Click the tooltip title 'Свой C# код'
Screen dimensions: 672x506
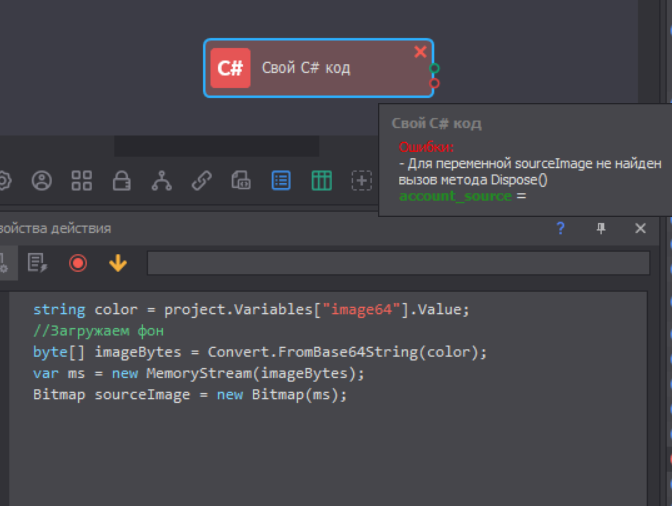436,123
